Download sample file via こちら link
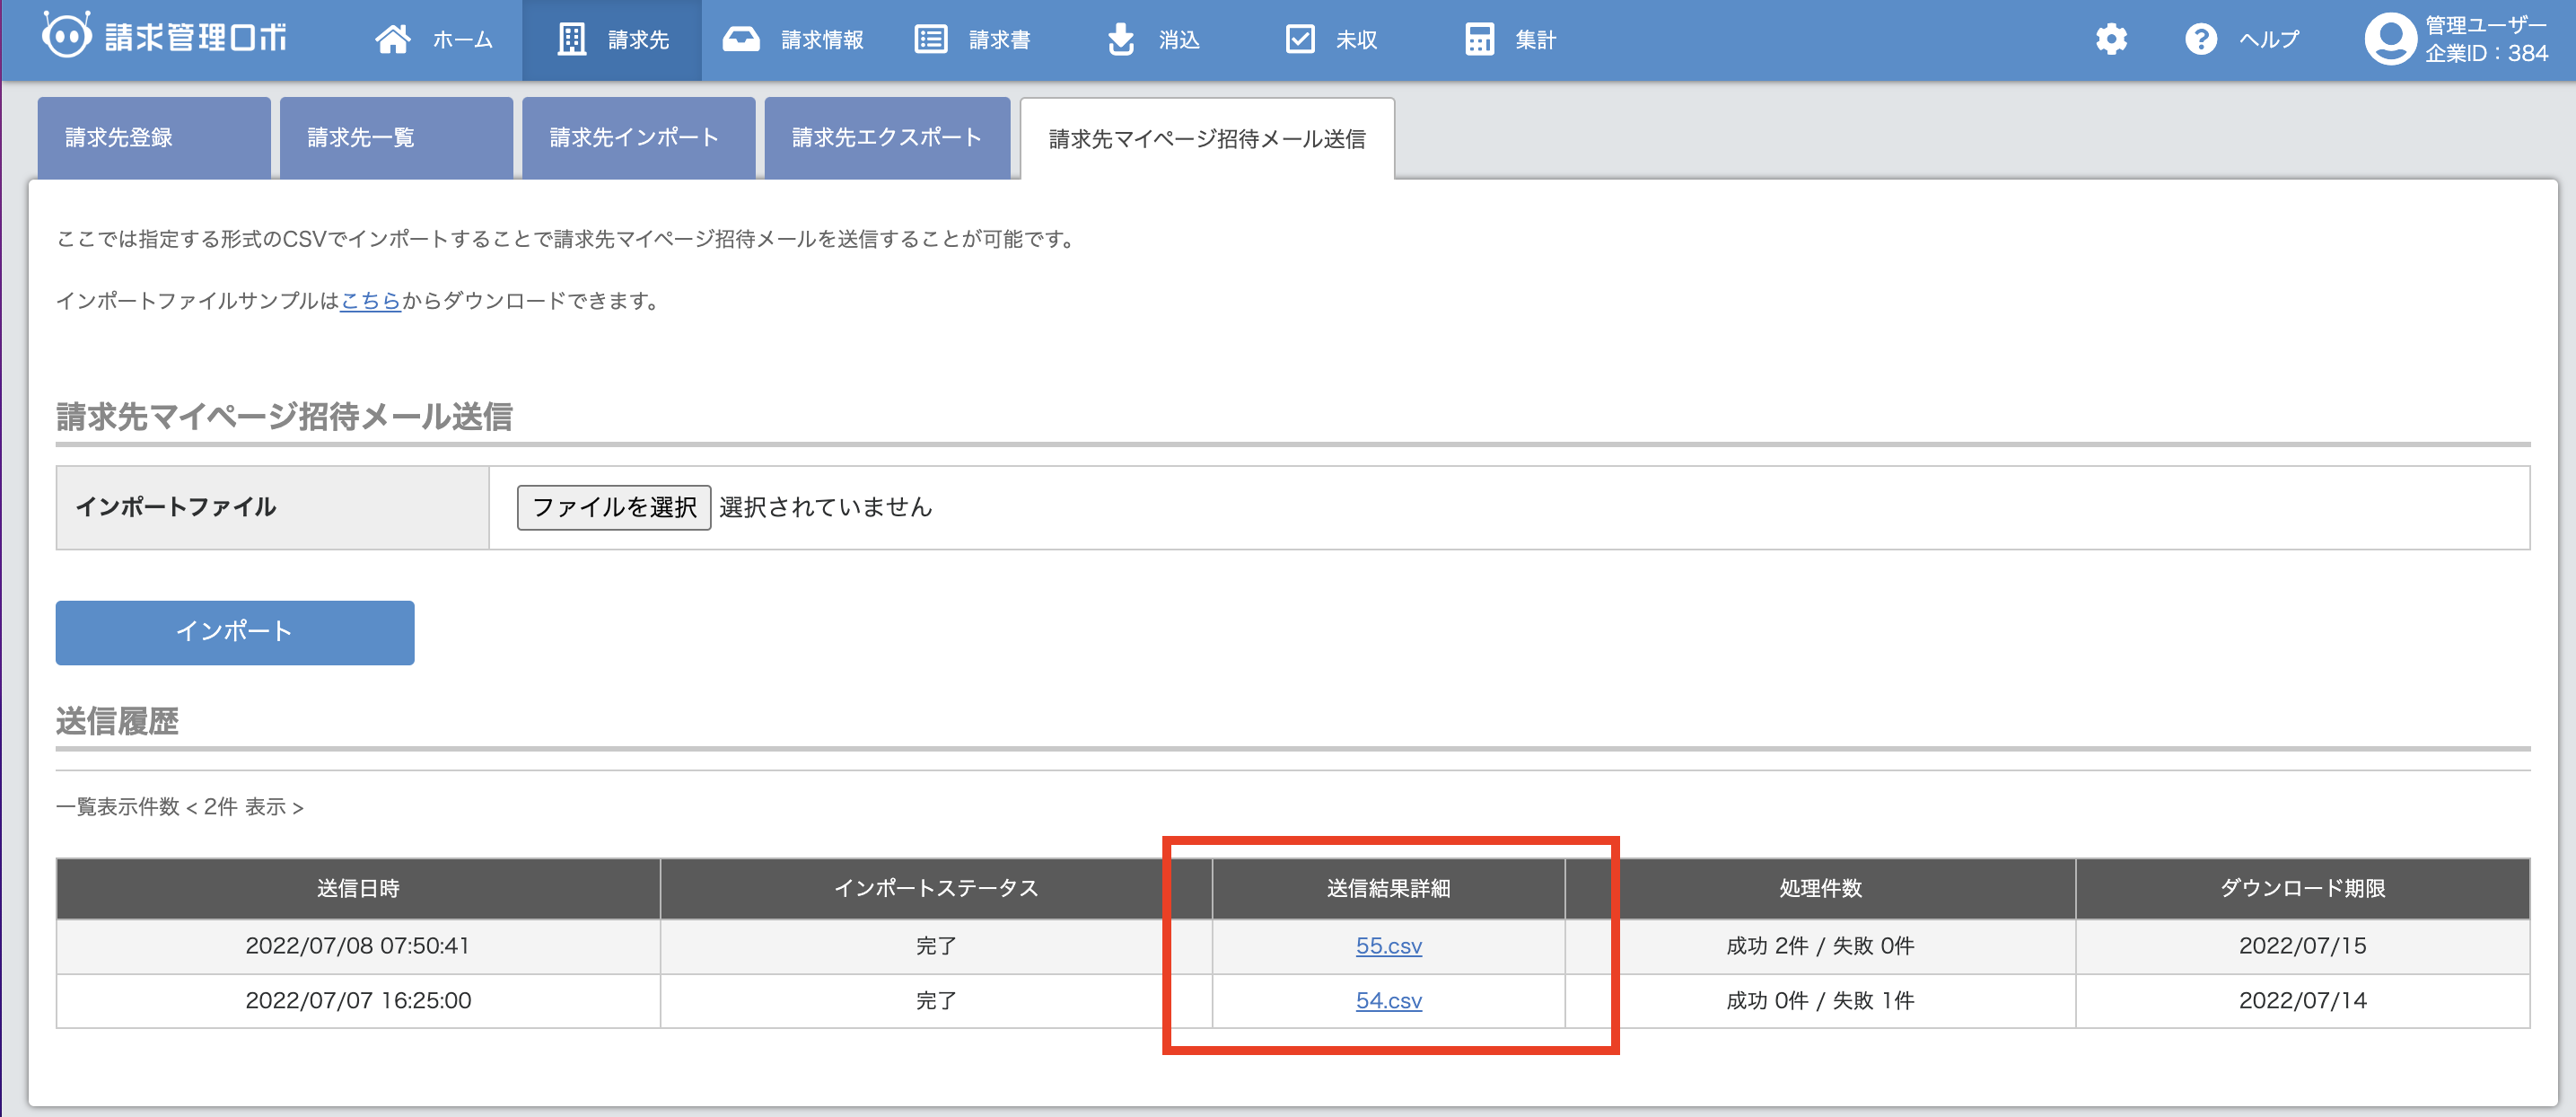Viewport: 2576px width, 1117px height. pyautogui.click(x=370, y=301)
